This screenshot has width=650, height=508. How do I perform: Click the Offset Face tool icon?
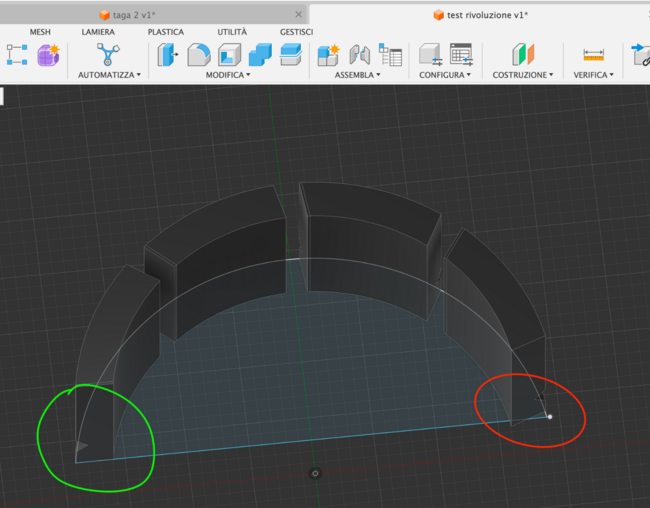tap(291, 54)
